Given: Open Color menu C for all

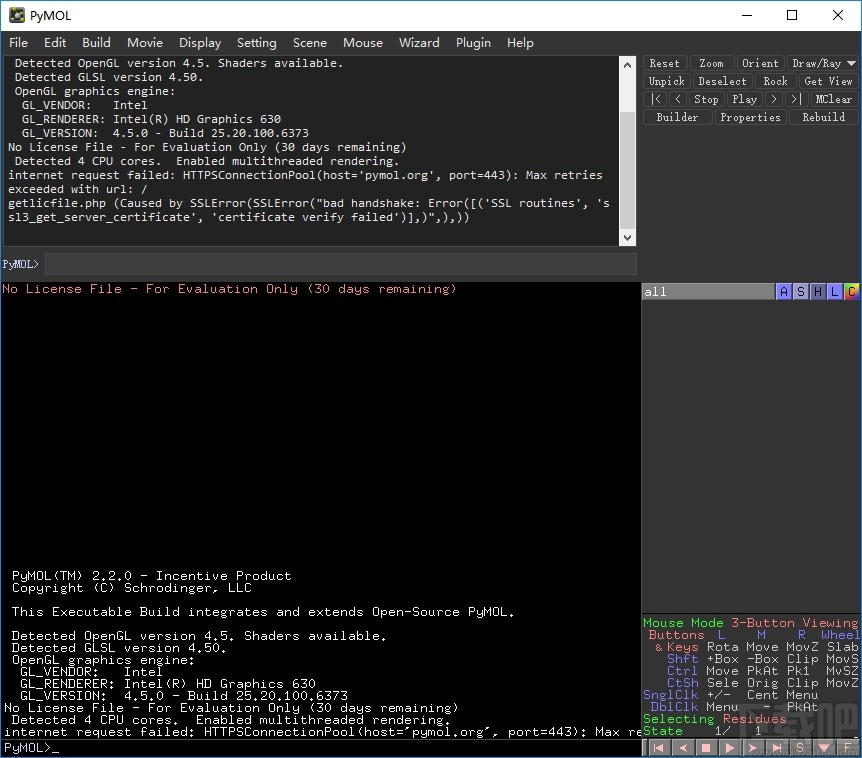Looking at the screenshot, I should [x=852, y=292].
